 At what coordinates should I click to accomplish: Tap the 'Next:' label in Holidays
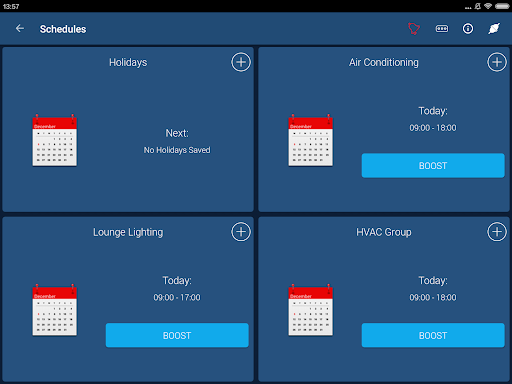click(x=177, y=133)
